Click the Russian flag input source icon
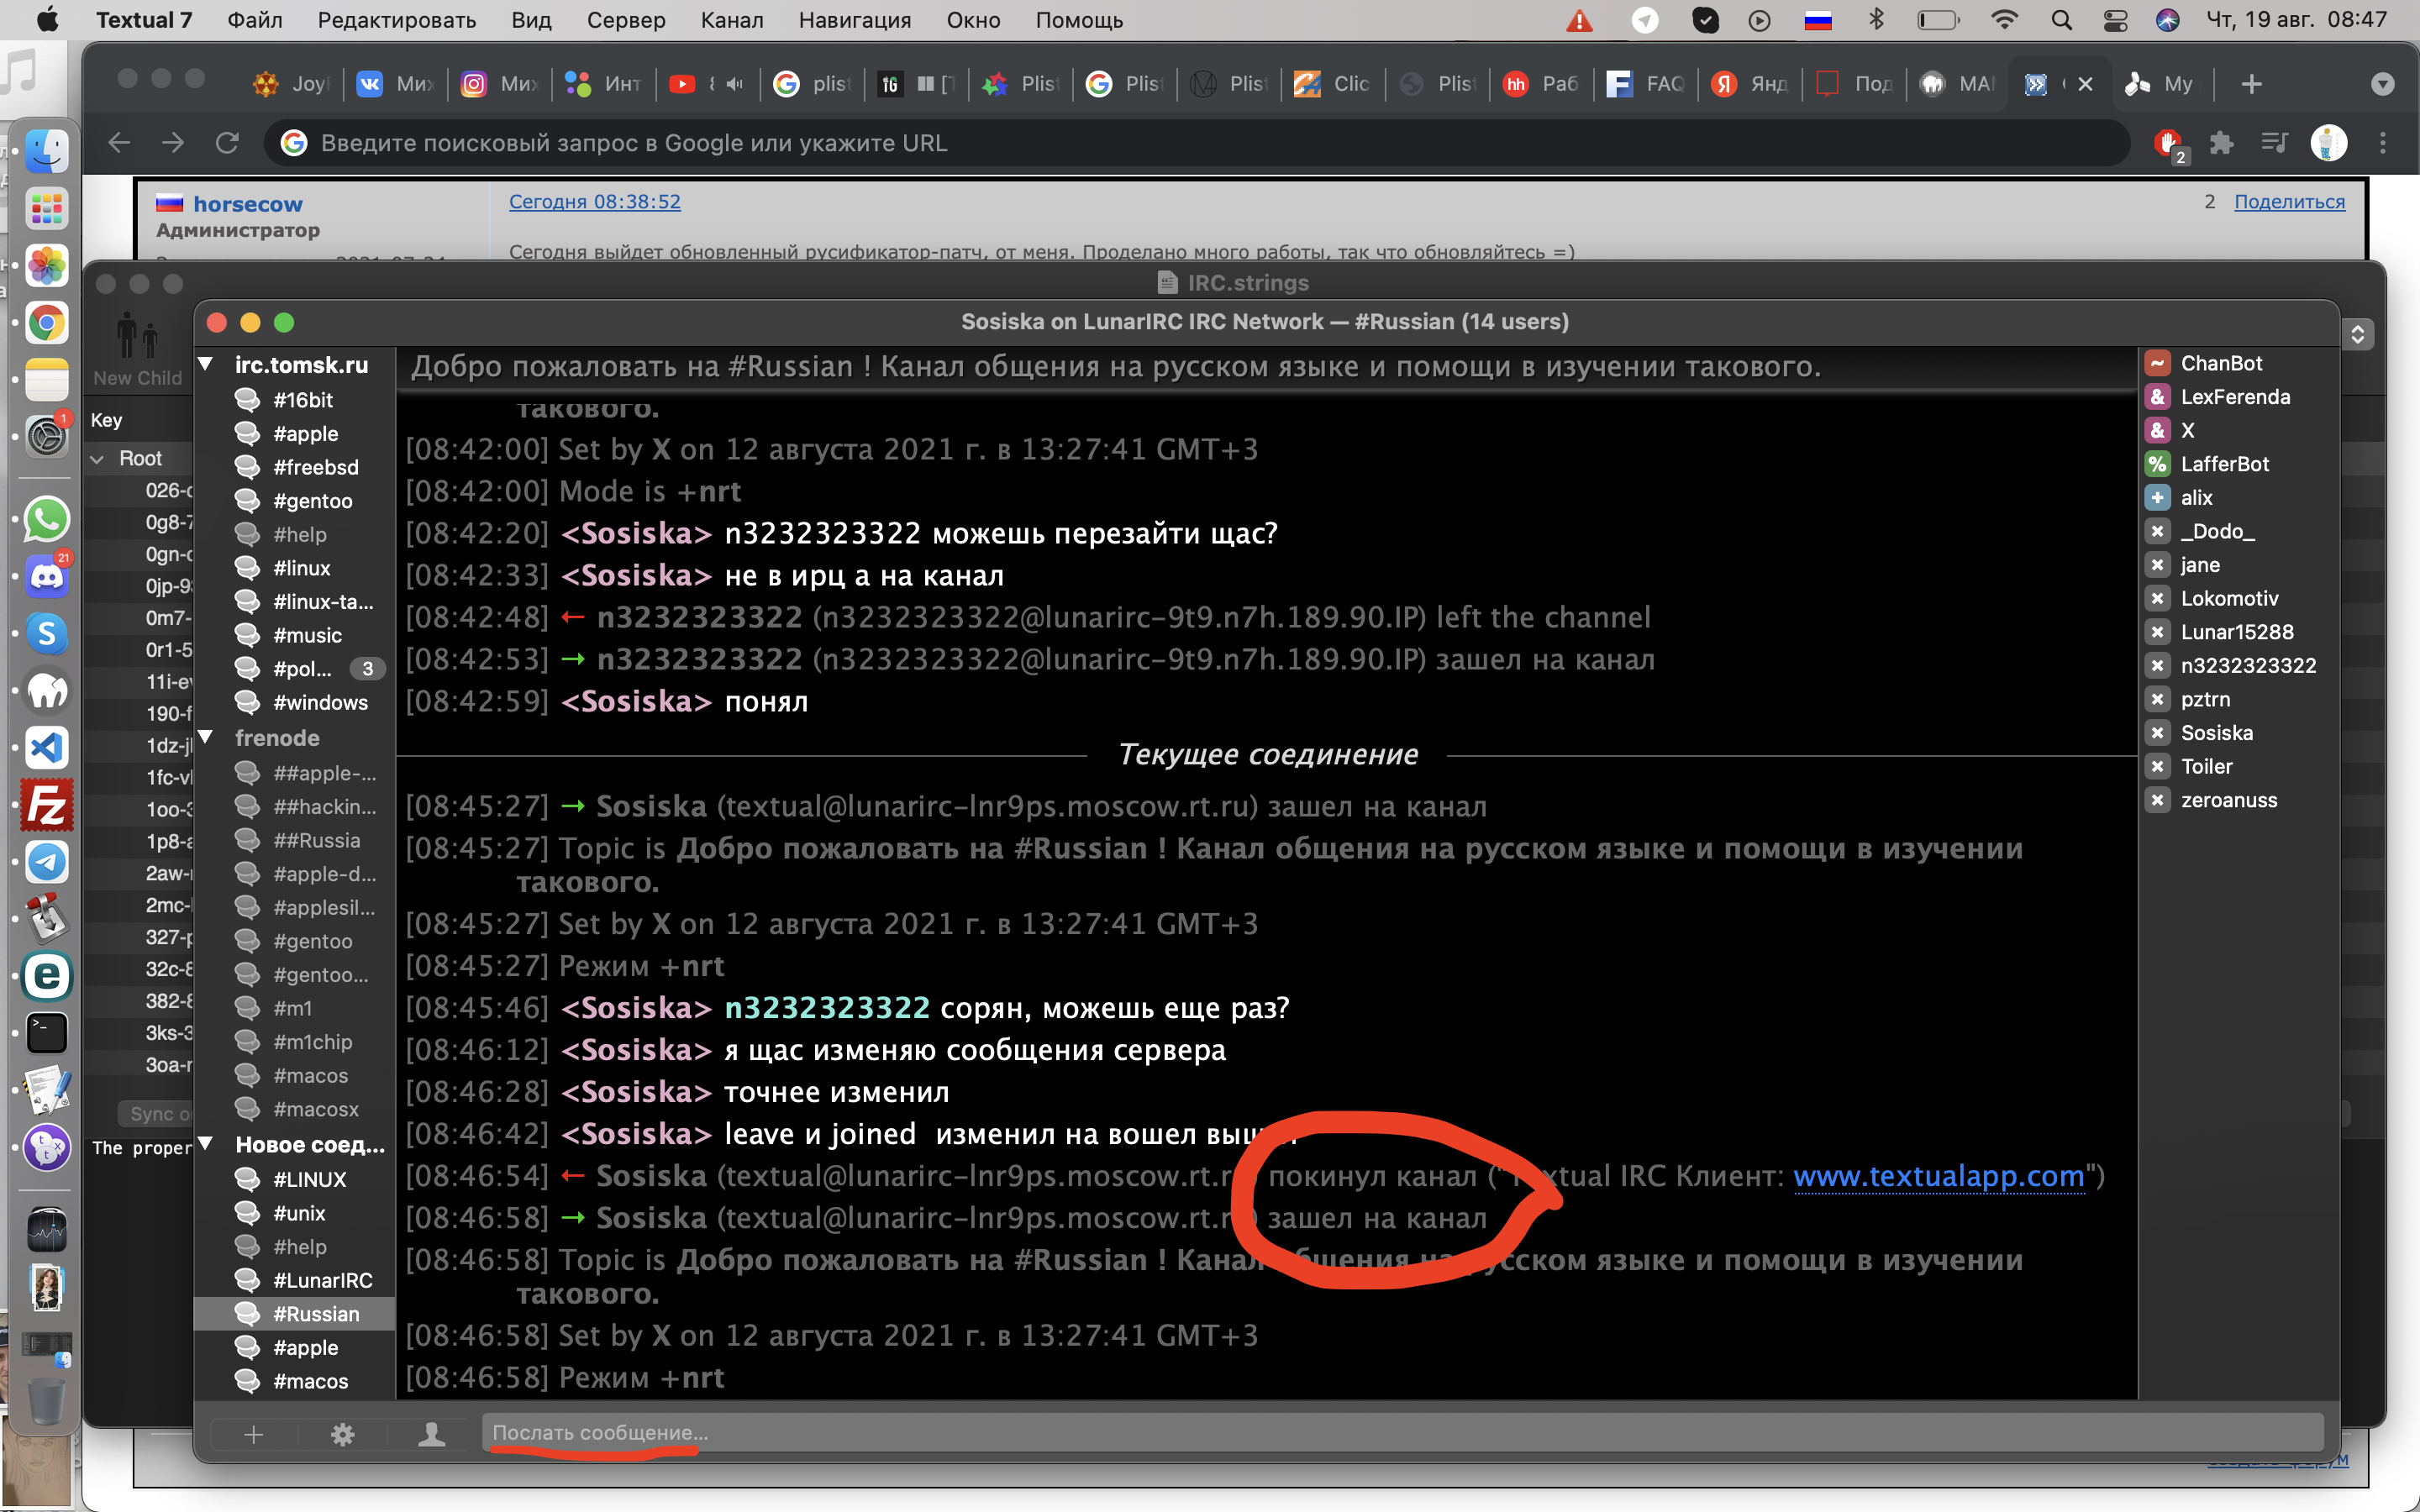The height and width of the screenshot is (1512, 2420). coord(1818,20)
